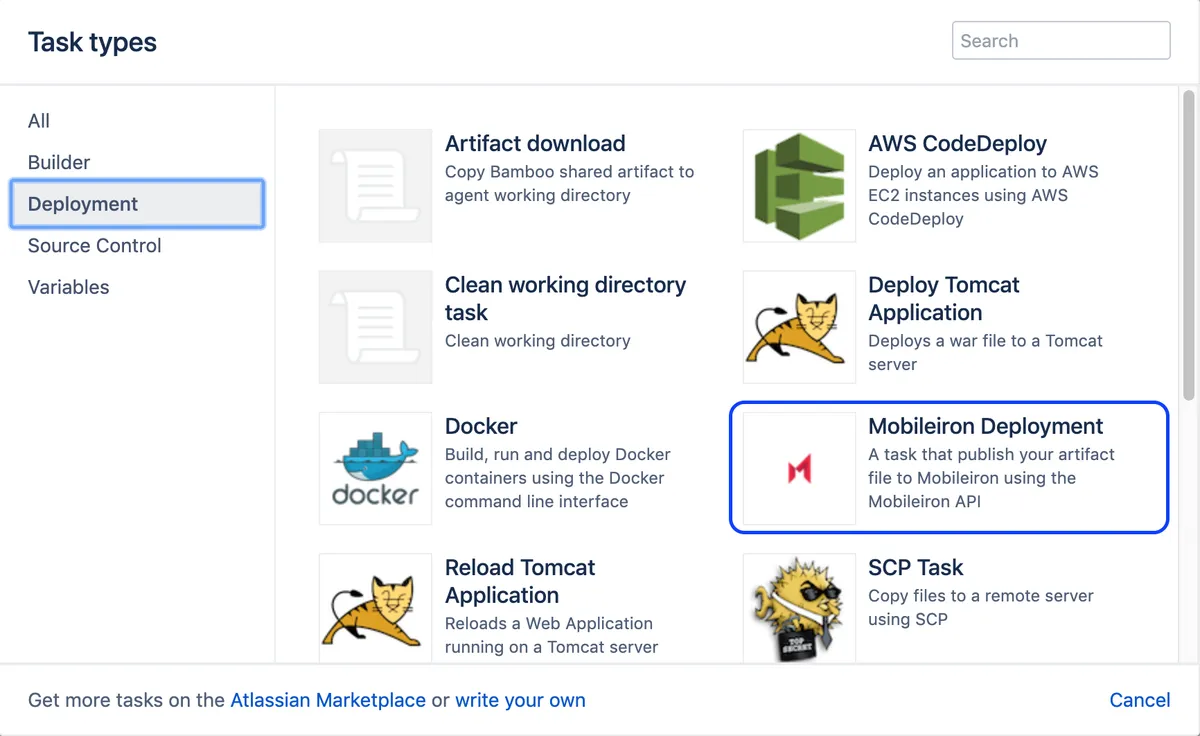Select the Docker whale icon

tap(375, 468)
